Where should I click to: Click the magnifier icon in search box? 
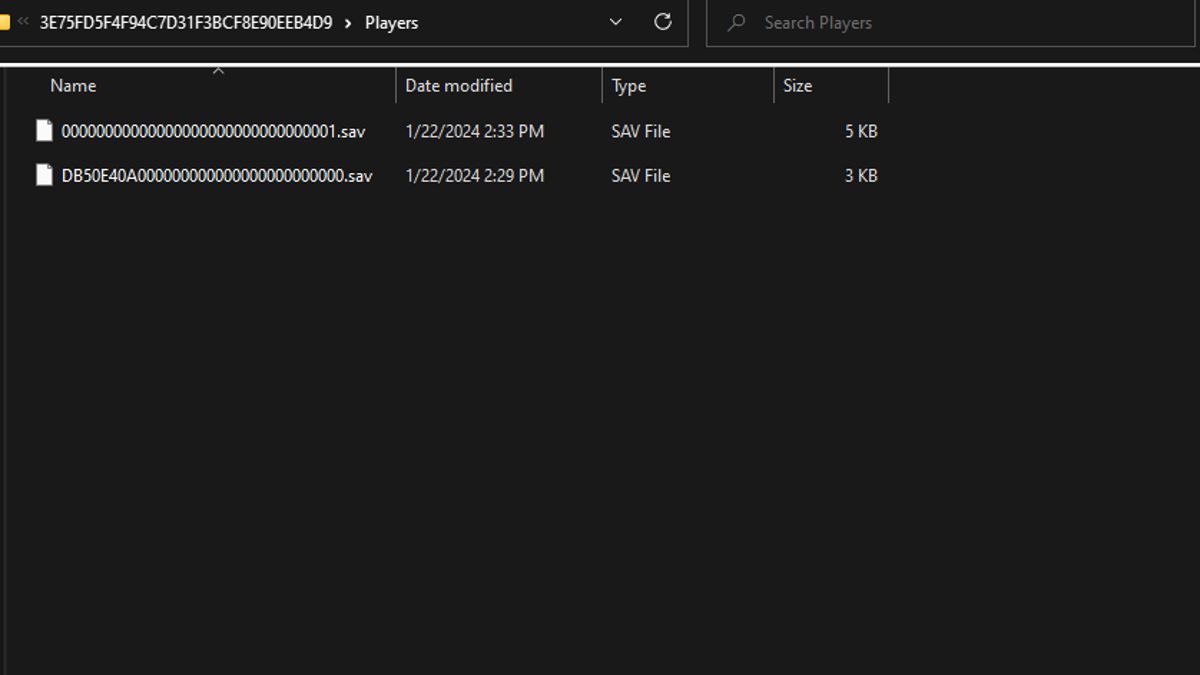[737, 22]
